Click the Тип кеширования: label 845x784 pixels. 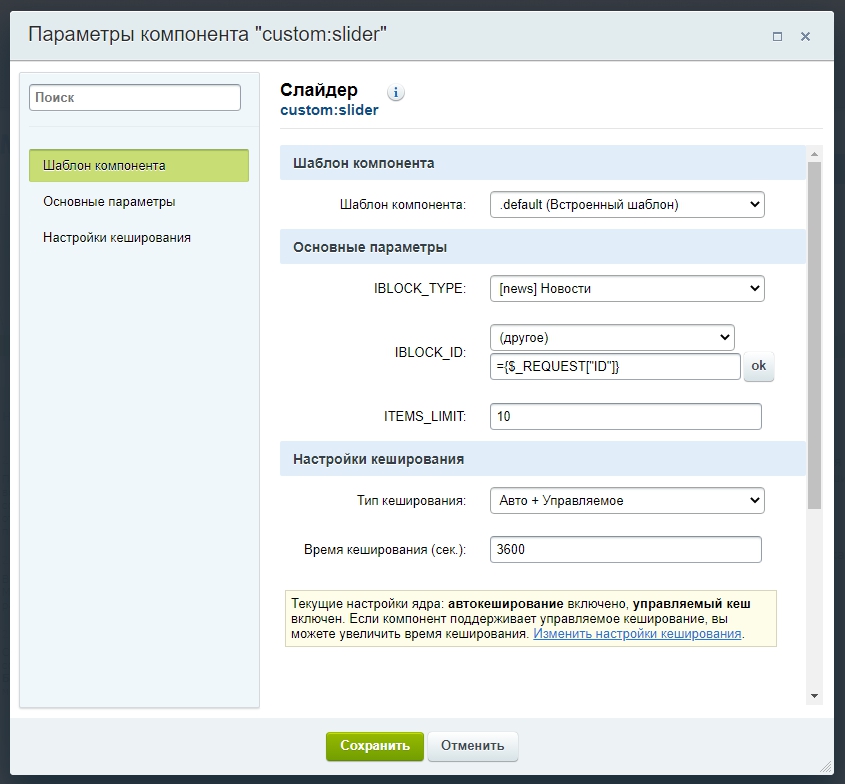coord(411,501)
